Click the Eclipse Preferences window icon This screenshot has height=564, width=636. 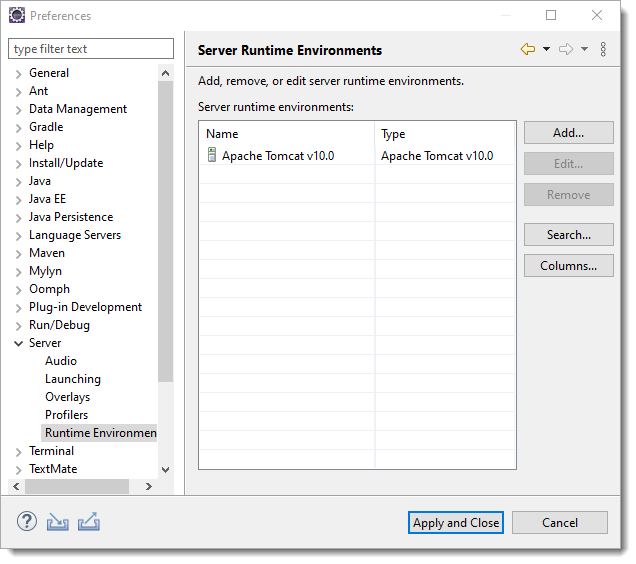click(17, 15)
